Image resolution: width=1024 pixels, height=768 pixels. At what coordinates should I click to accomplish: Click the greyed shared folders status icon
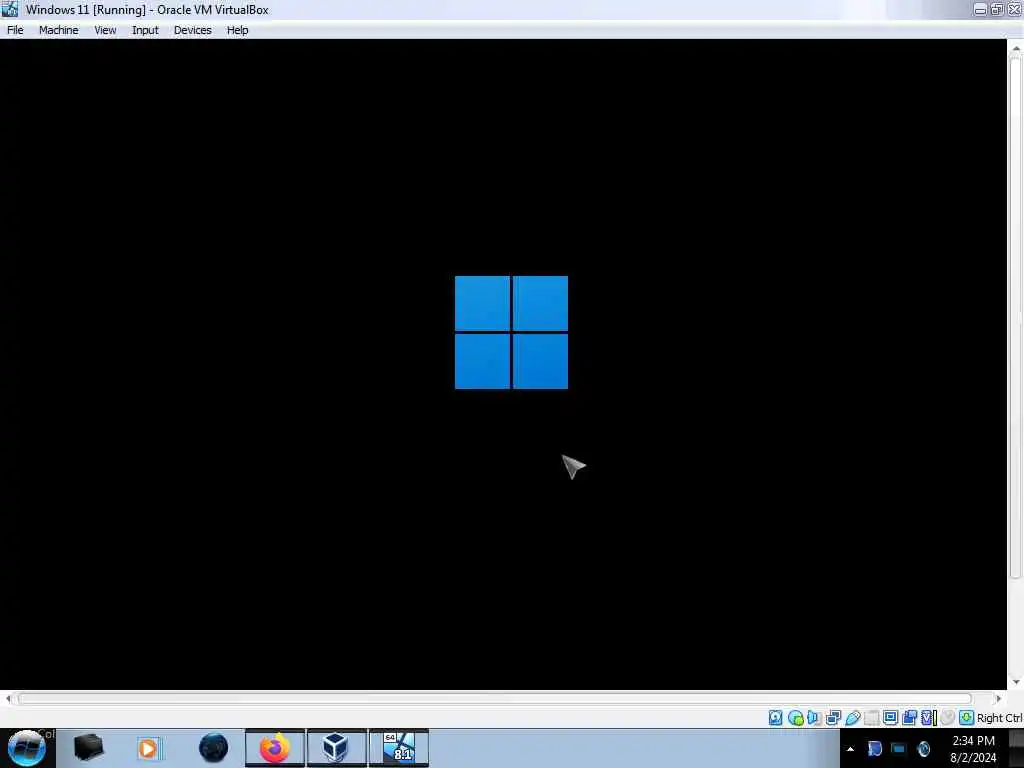pos(872,718)
